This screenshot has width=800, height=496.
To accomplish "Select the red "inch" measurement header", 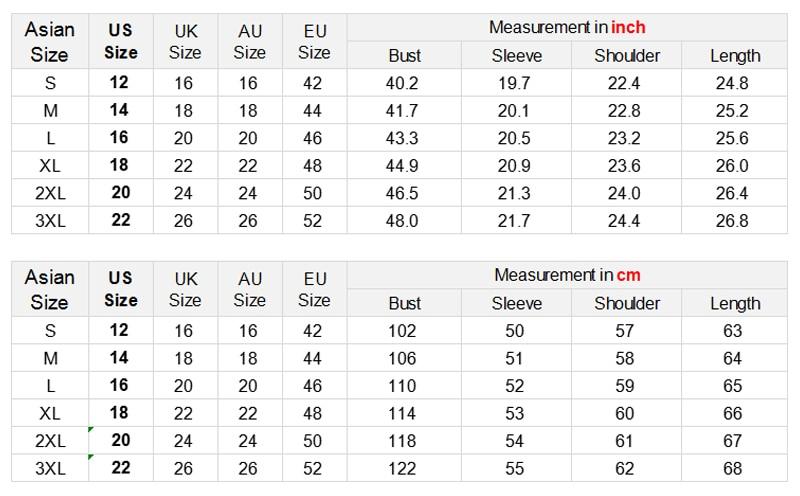I will [x=628, y=27].
